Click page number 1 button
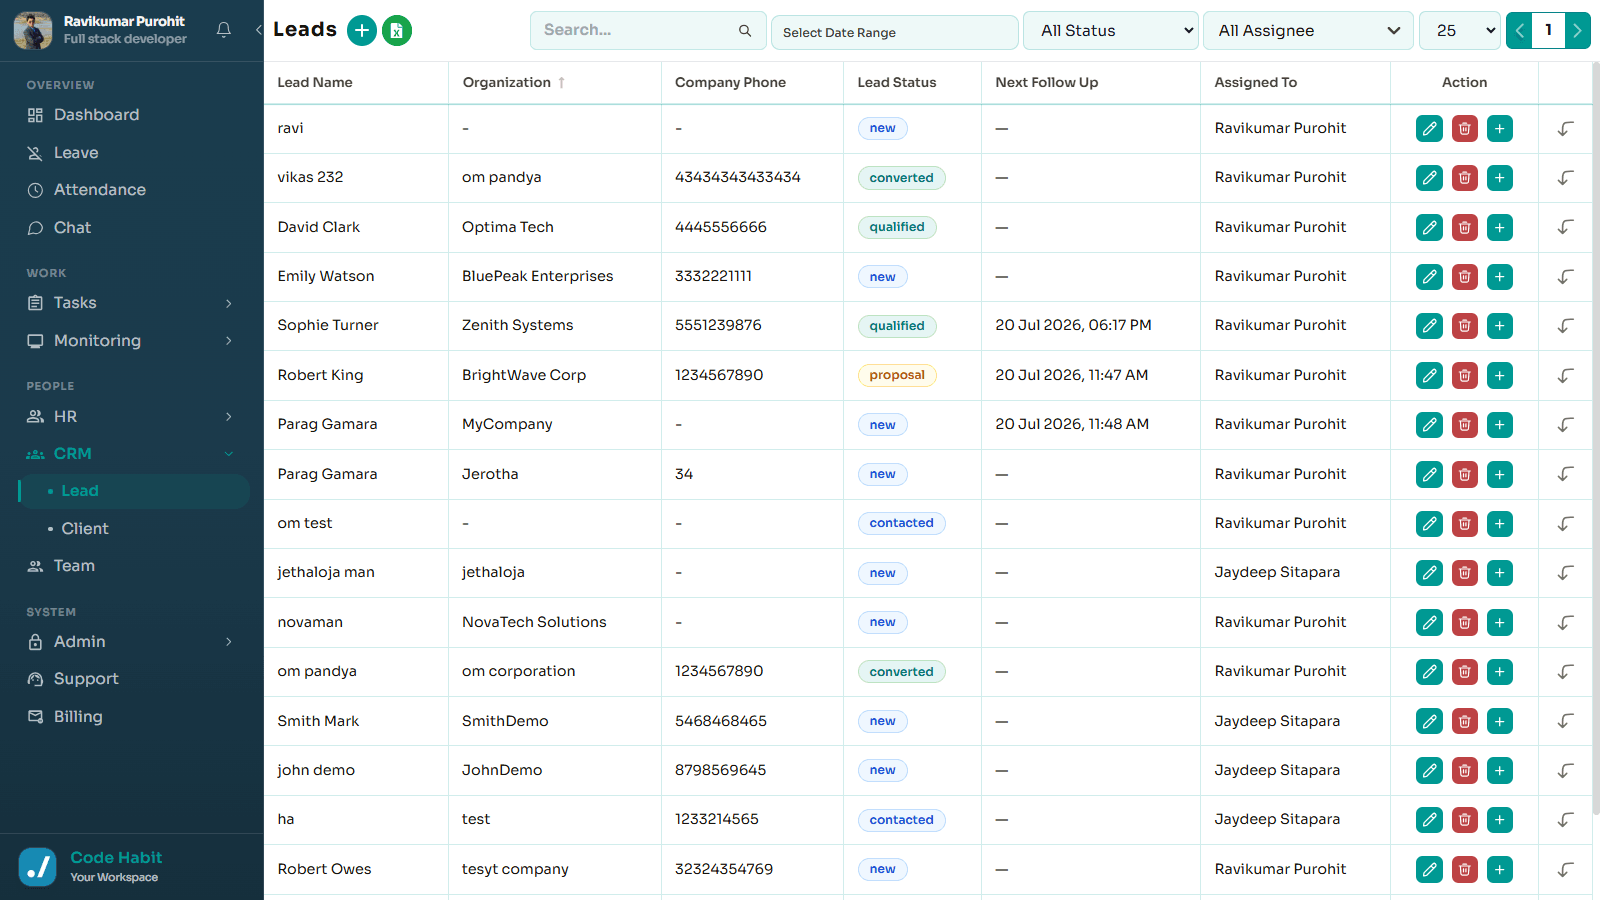Screen dimensions: 1600x900 tap(1548, 31)
